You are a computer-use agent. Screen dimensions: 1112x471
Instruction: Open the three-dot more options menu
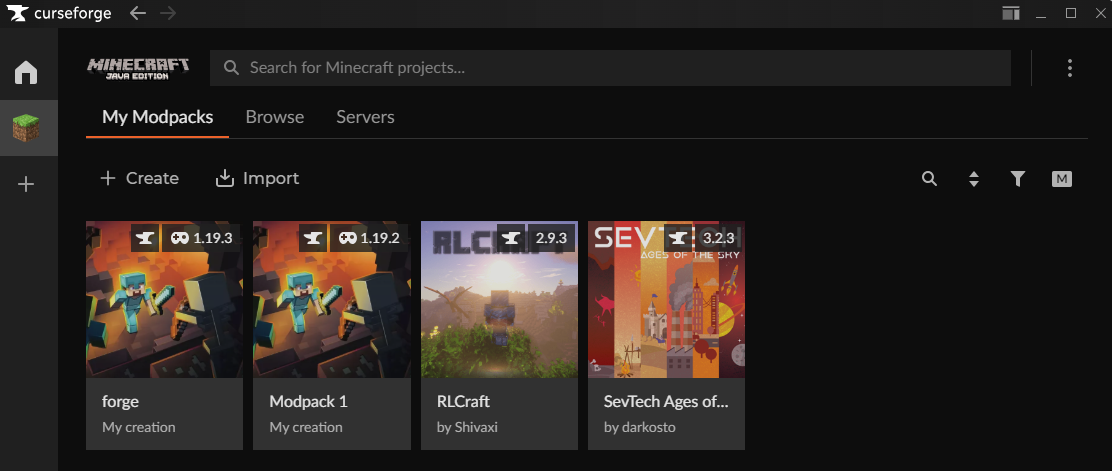1069,68
